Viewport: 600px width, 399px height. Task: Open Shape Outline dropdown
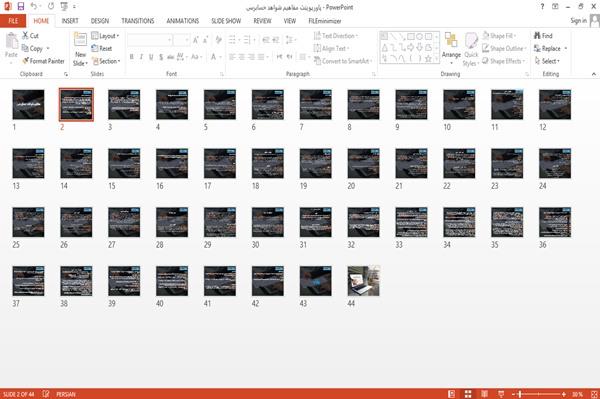coord(504,48)
